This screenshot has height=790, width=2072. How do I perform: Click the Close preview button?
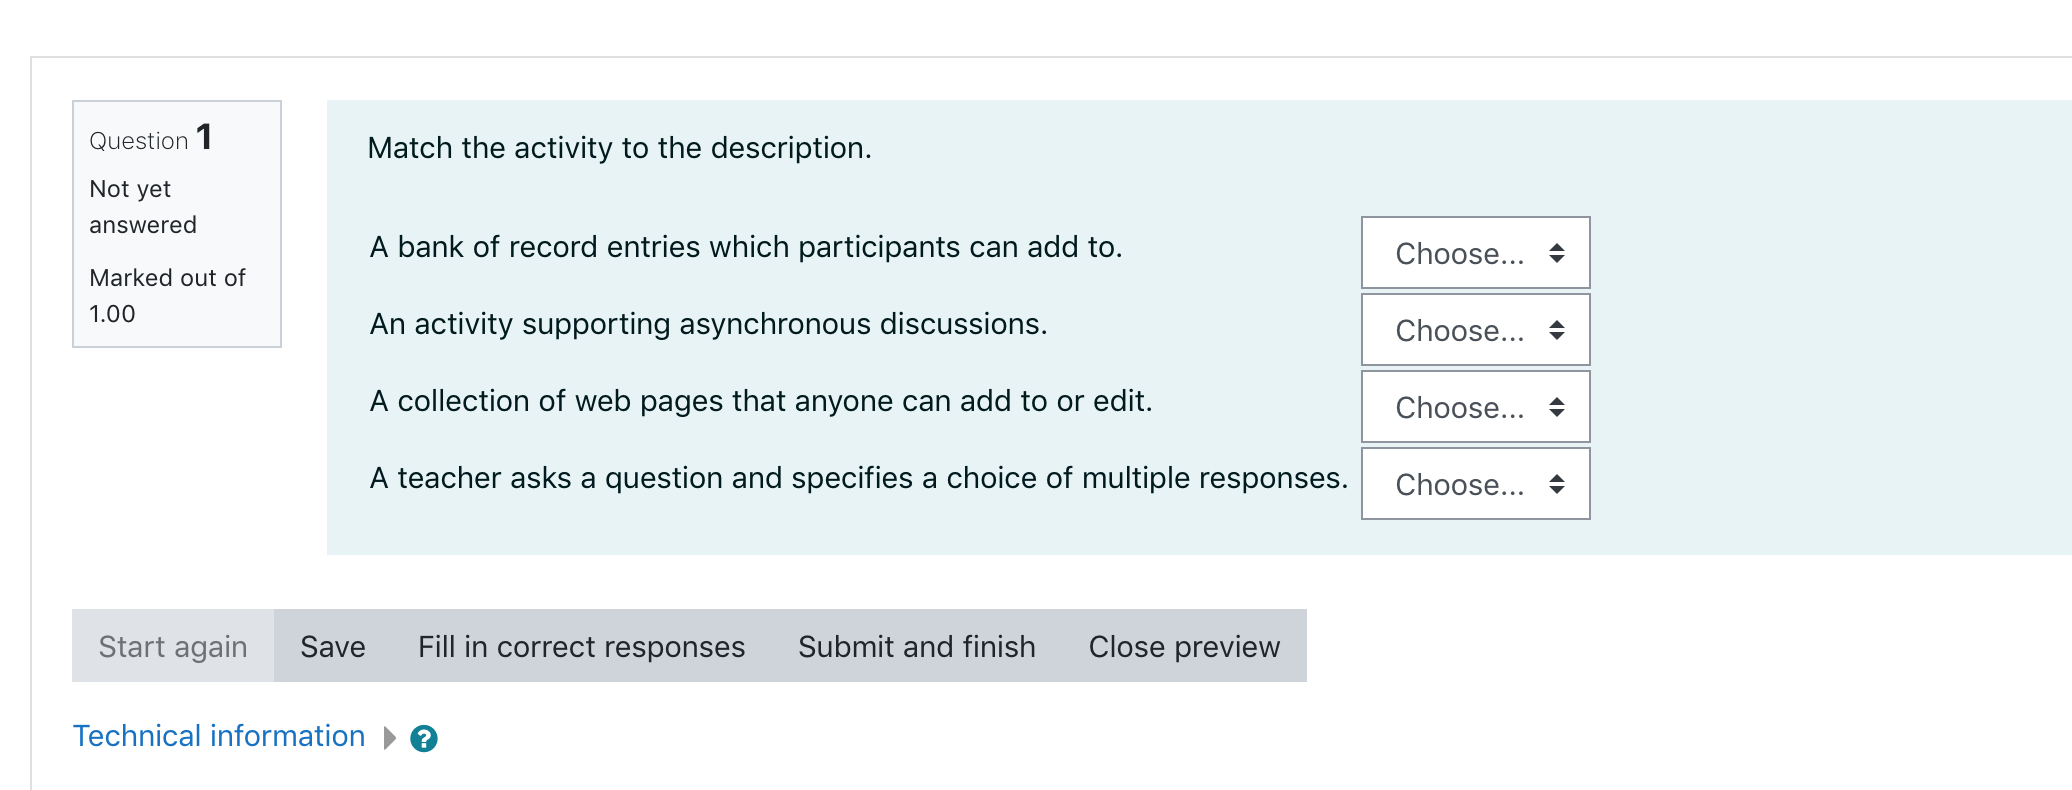[x=1184, y=646]
